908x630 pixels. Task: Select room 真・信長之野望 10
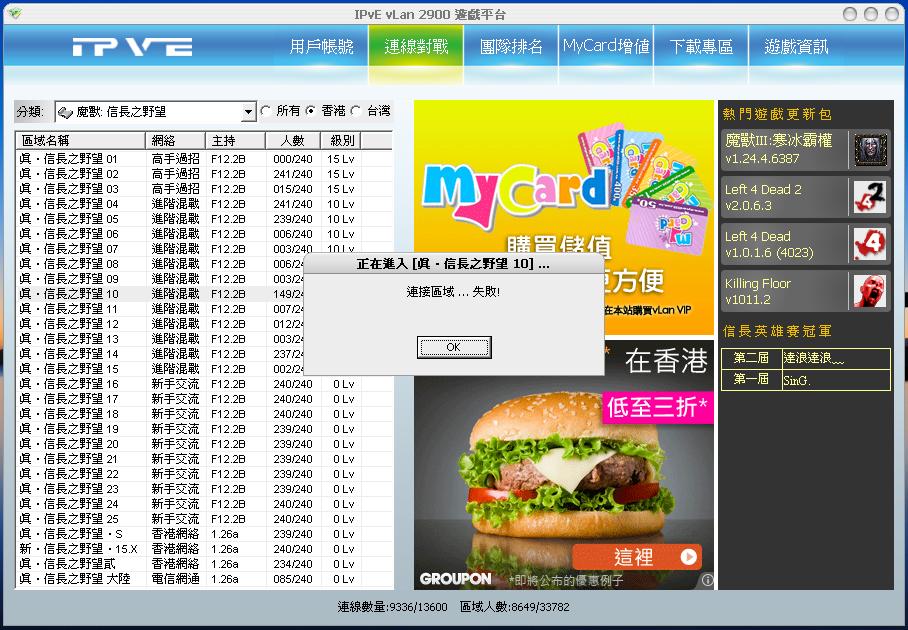pos(160,294)
